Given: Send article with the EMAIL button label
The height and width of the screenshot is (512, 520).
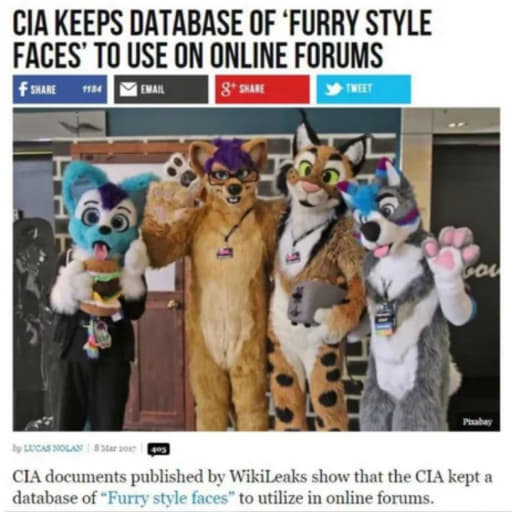Looking at the screenshot, I should (152, 89).
